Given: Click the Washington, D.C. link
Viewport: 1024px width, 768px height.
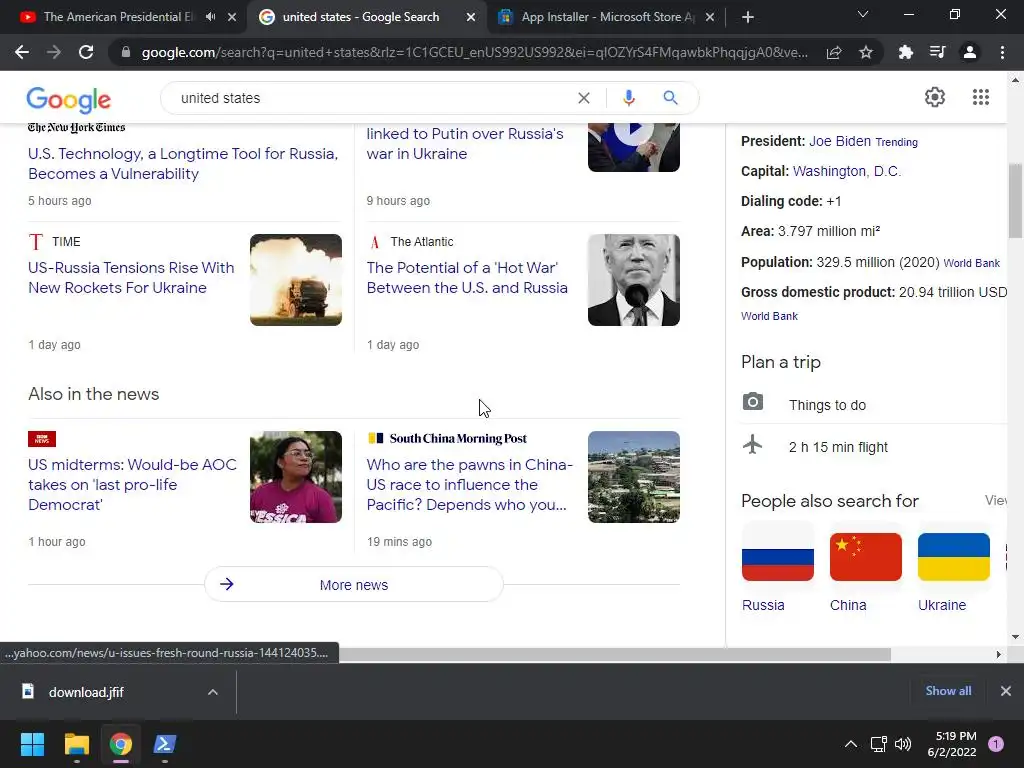Looking at the screenshot, I should click(846, 171).
